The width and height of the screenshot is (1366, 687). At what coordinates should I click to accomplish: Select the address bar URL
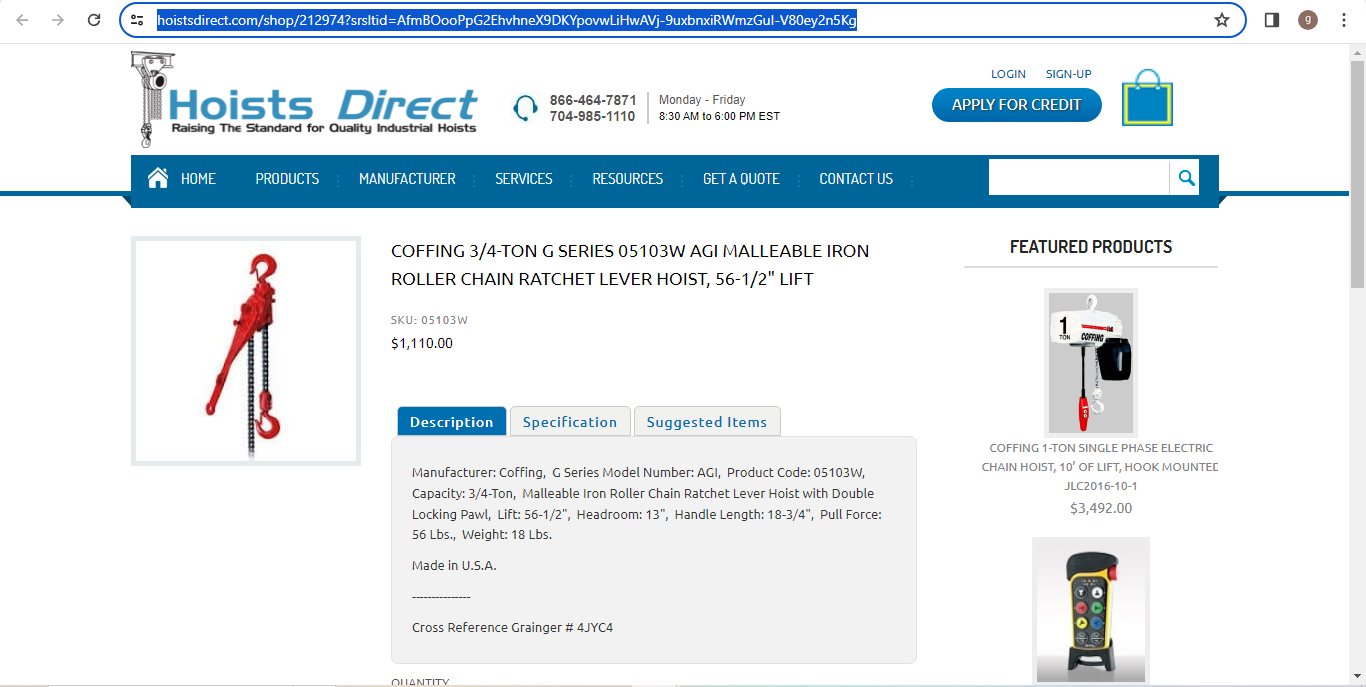[x=506, y=20]
